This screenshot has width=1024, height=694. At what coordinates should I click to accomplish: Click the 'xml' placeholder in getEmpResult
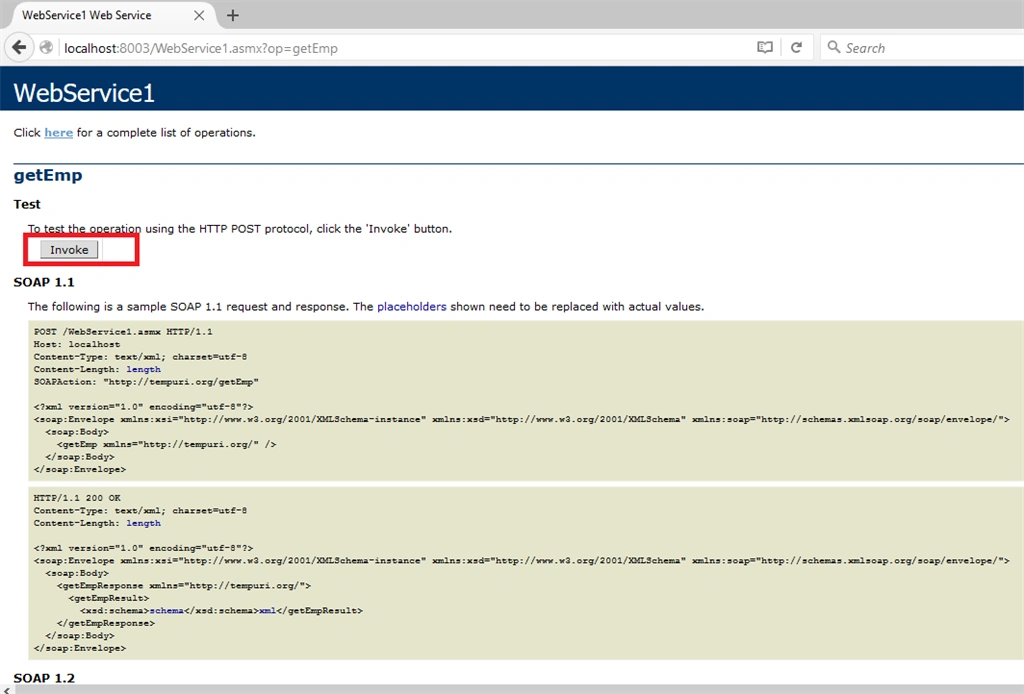point(267,610)
